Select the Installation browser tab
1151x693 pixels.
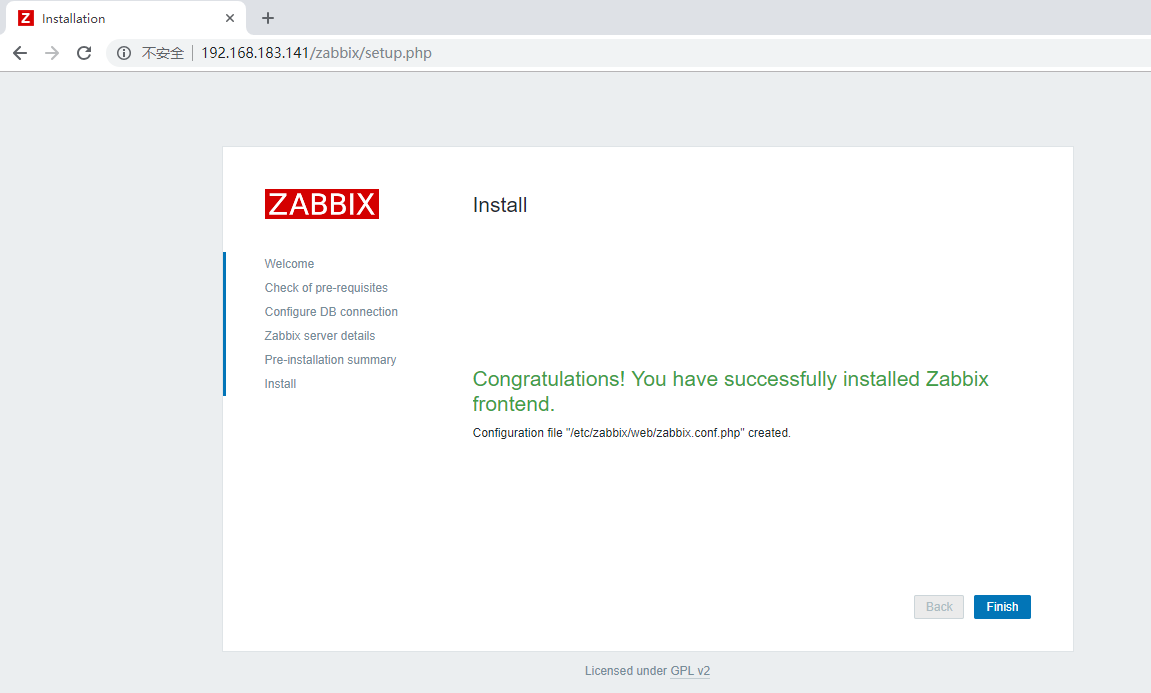126,18
